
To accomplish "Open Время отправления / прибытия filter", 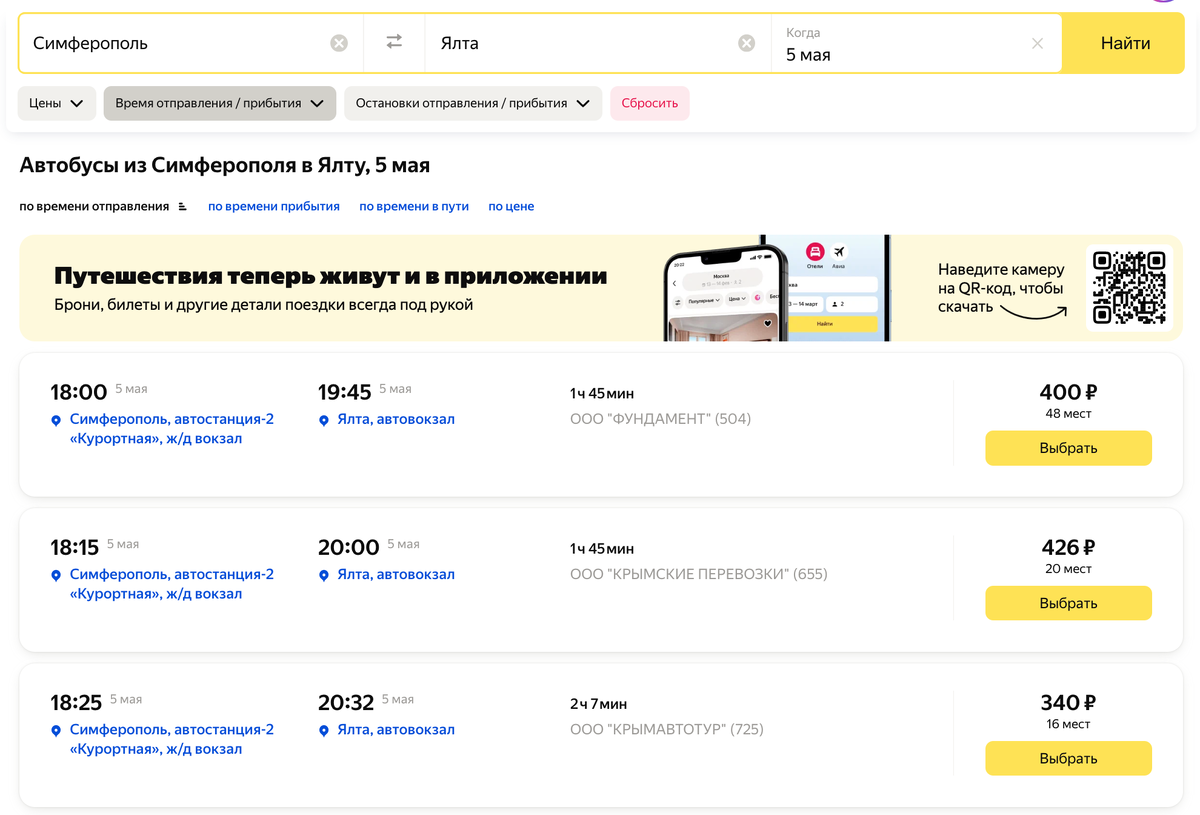I will (220, 103).
